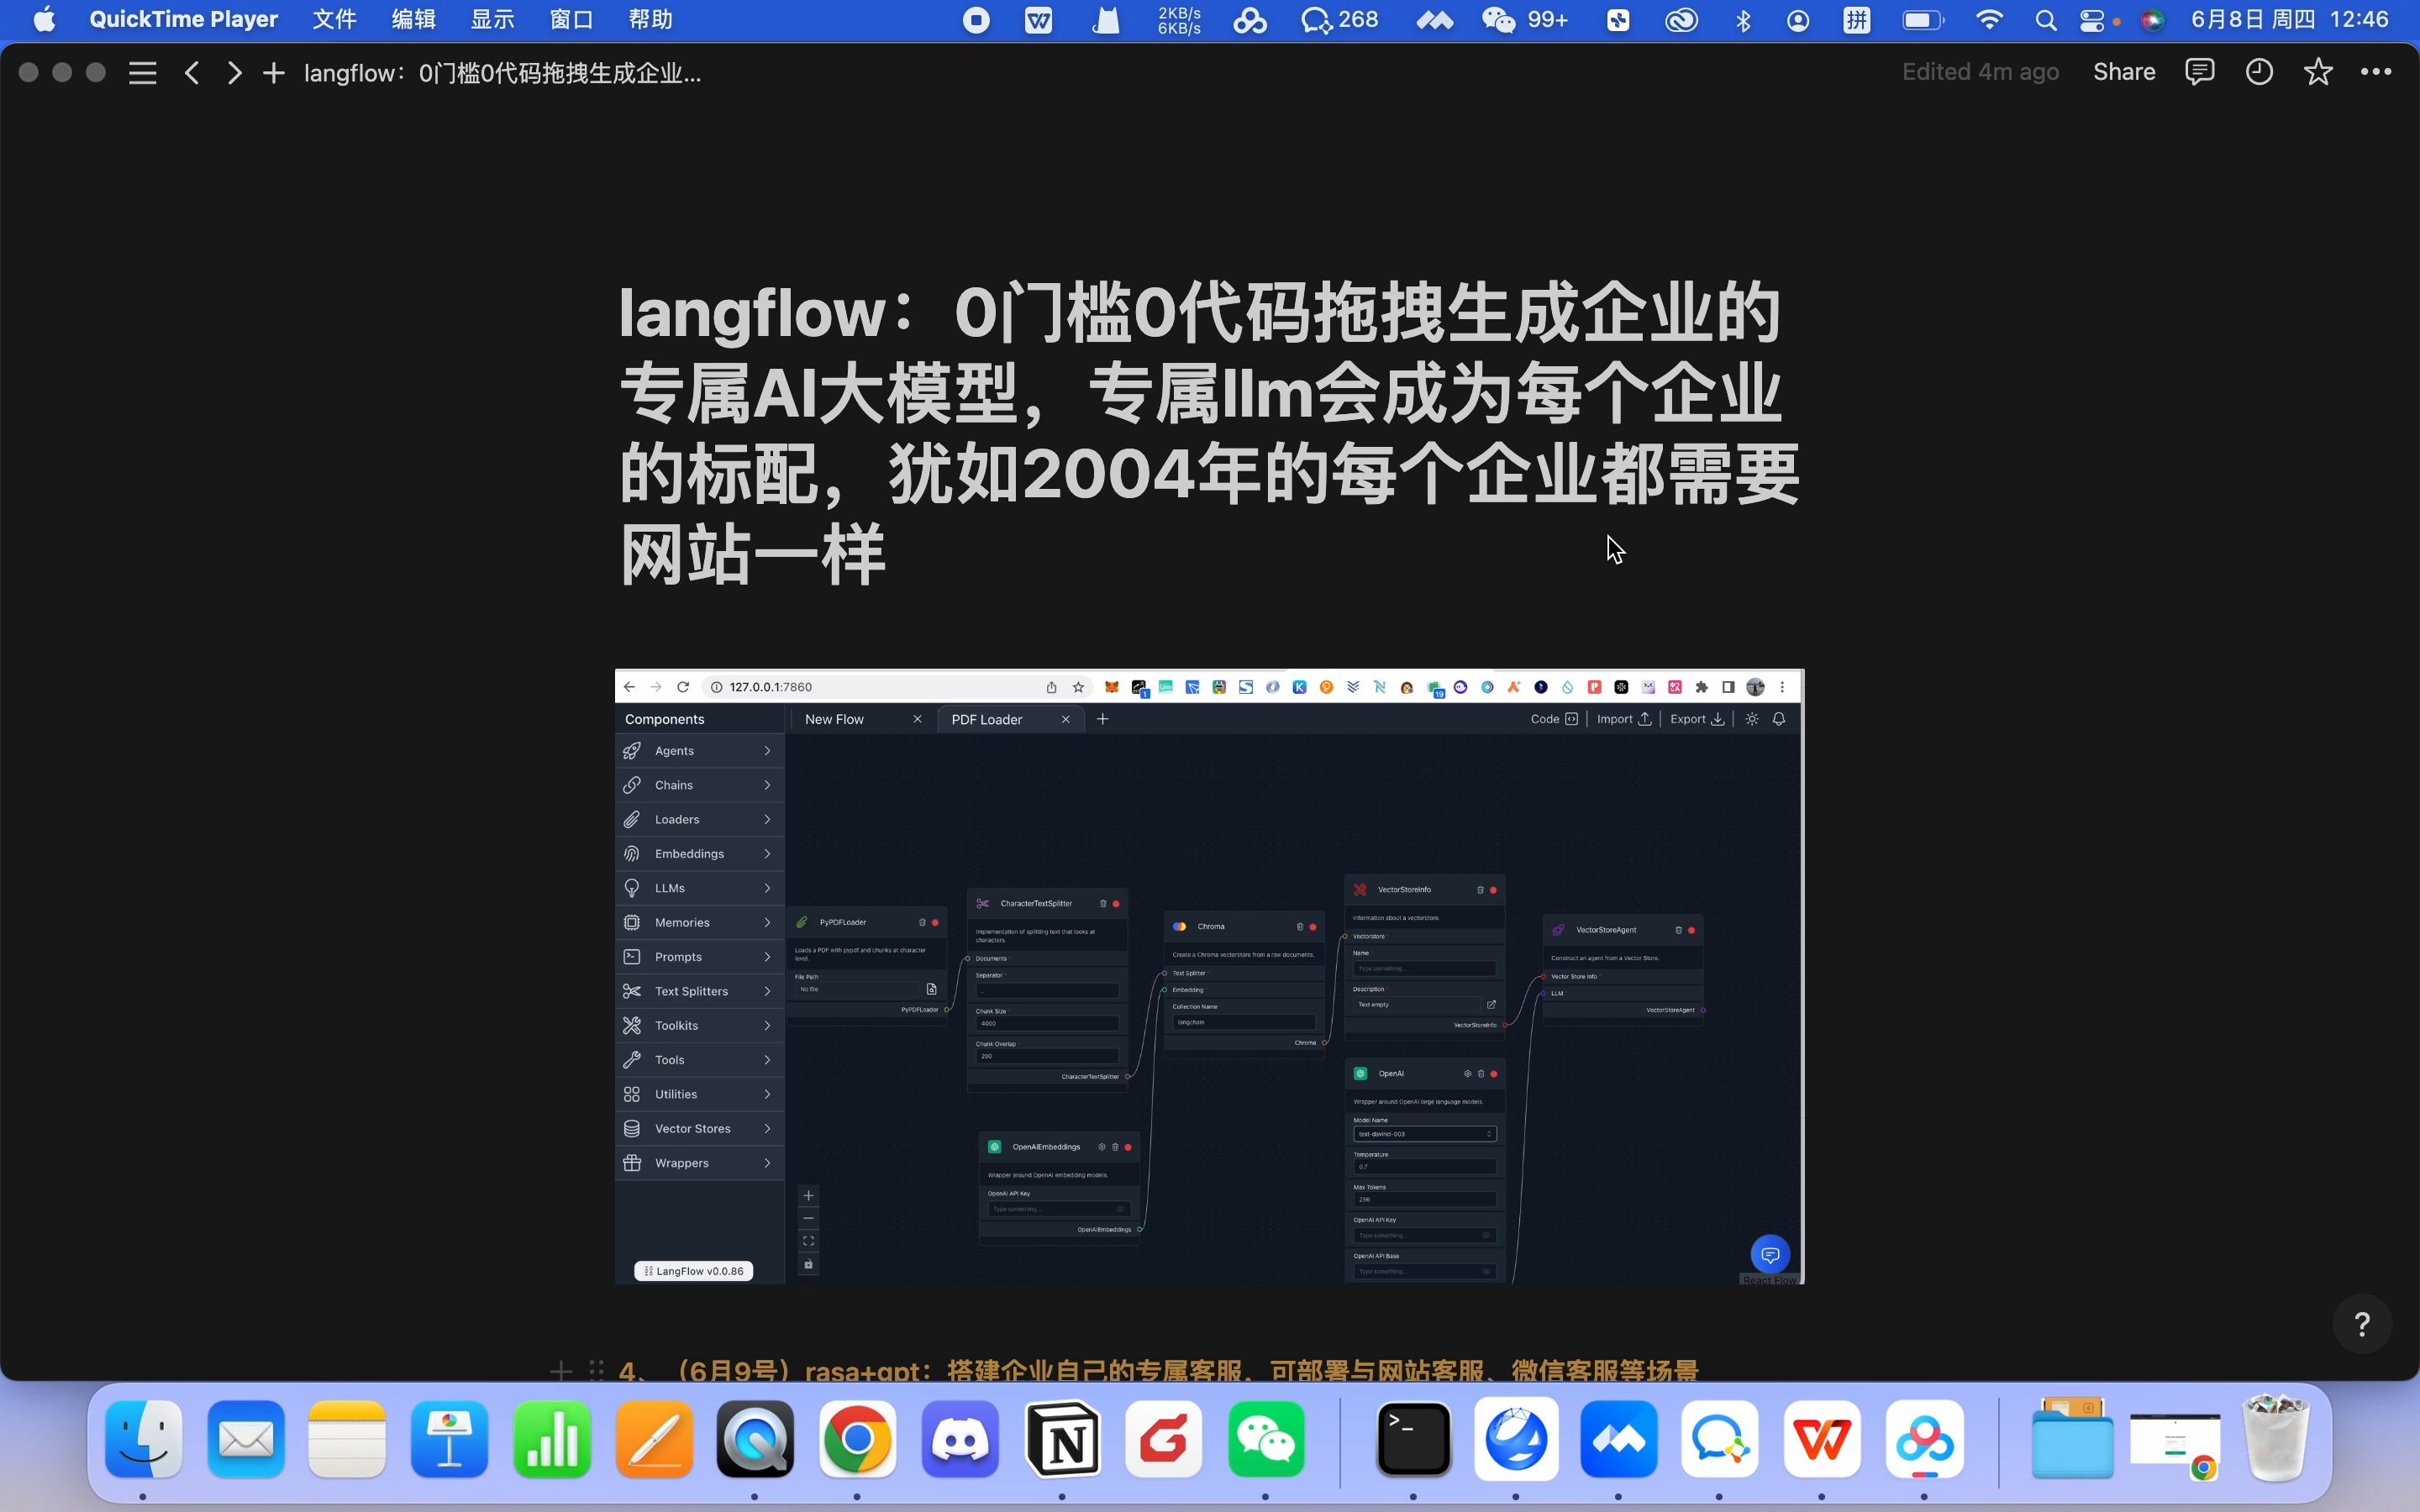
Task: Open the Creative Cloud menu bar icon
Action: pos(1681,20)
